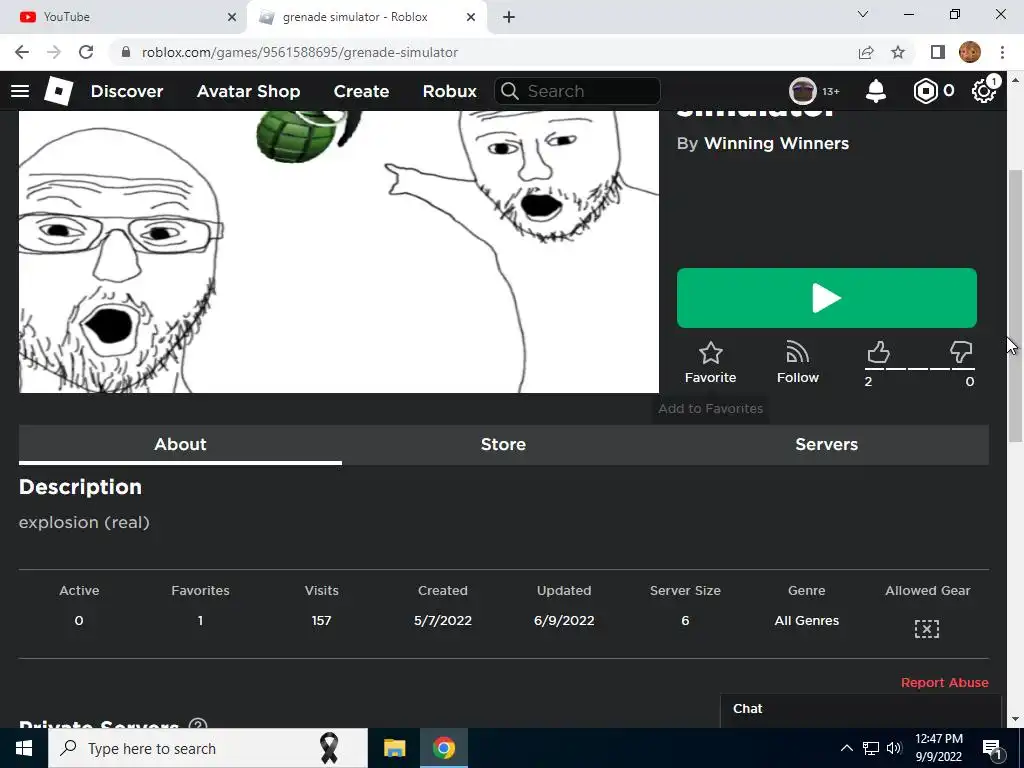Viewport: 1024px width, 768px height.
Task: Click the page vertical scrollbar
Action: [1015, 306]
